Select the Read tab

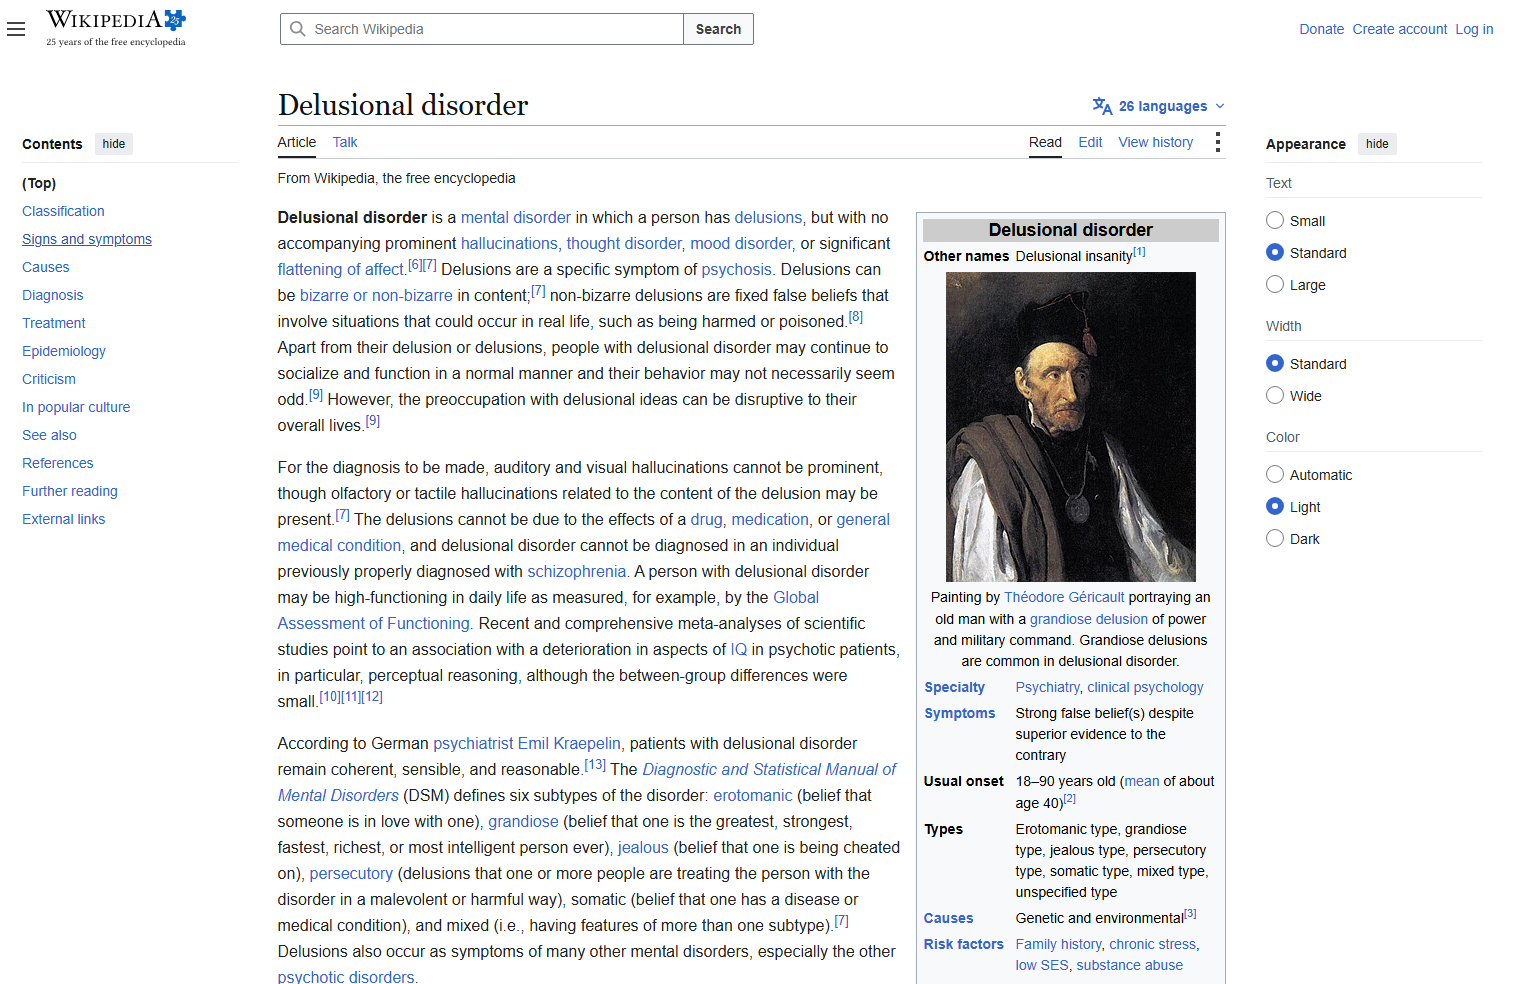tap(1045, 142)
